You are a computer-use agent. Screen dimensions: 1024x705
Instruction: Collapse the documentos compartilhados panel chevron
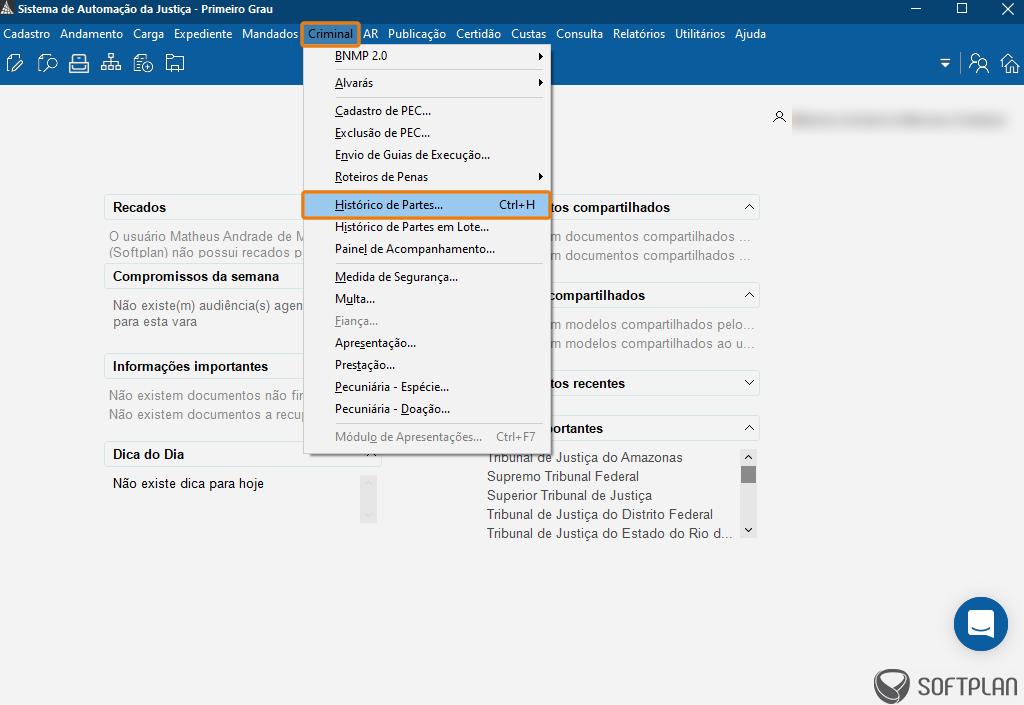pyautogui.click(x=749, y=207)
